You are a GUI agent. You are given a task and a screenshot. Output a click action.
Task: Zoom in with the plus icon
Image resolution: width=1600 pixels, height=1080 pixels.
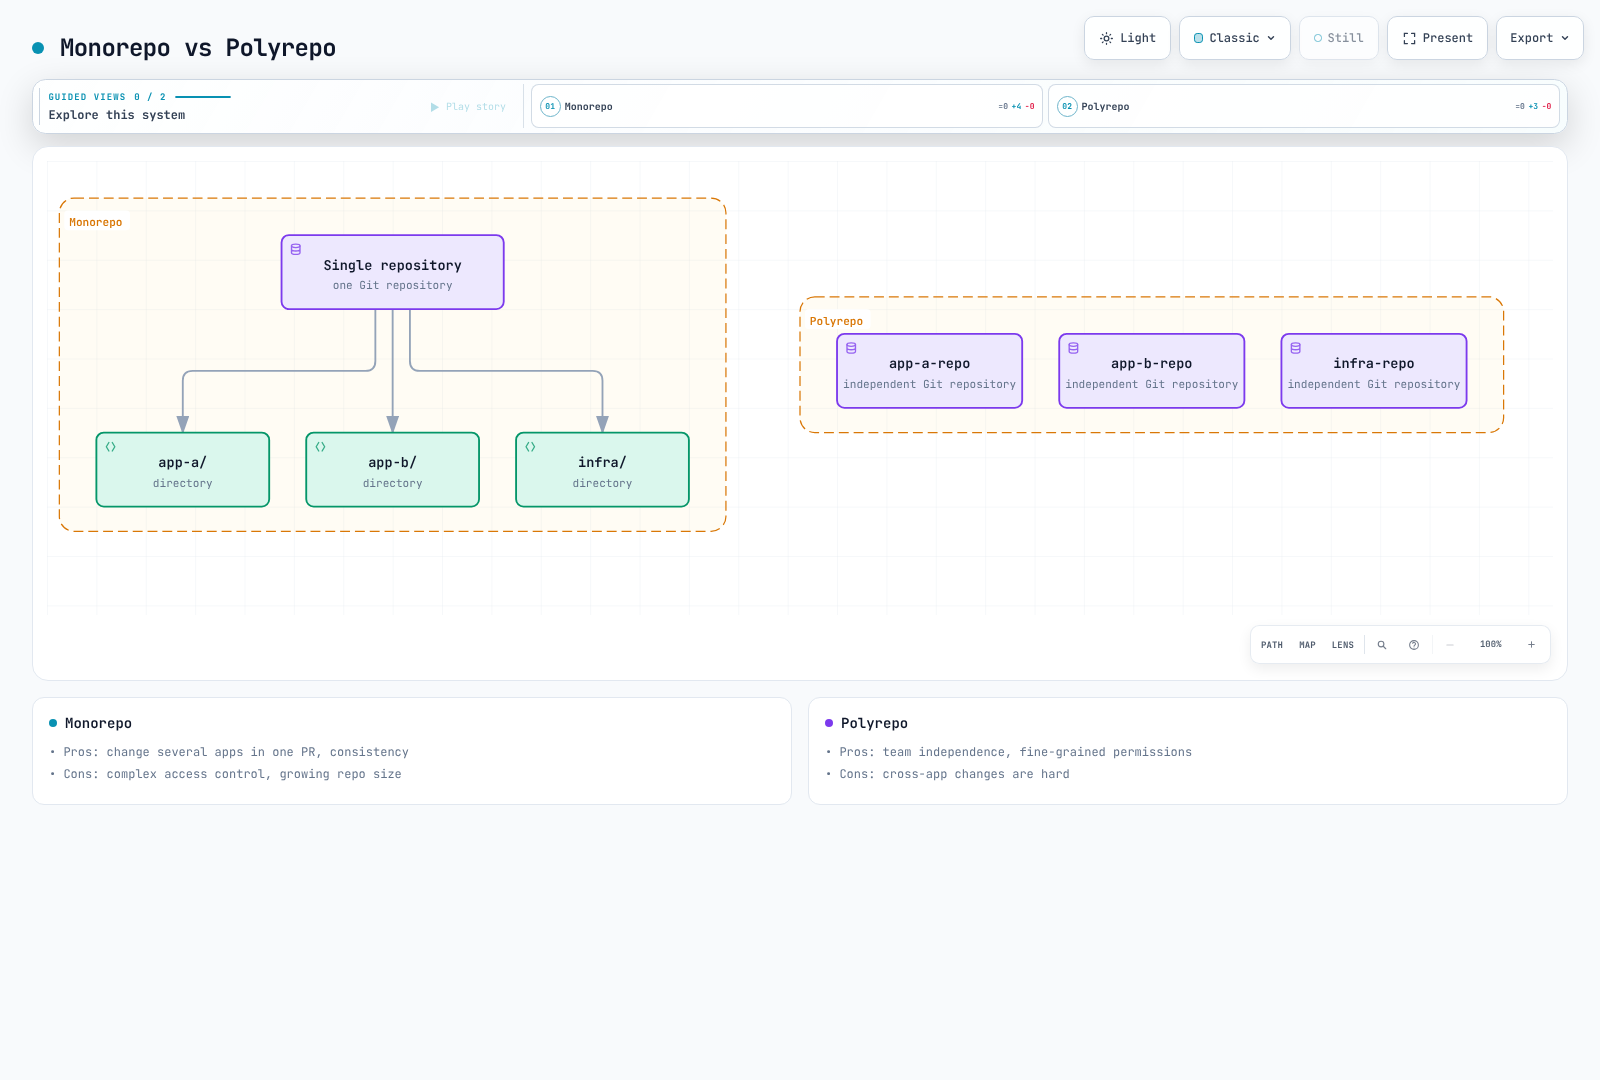click(1531, 645)
